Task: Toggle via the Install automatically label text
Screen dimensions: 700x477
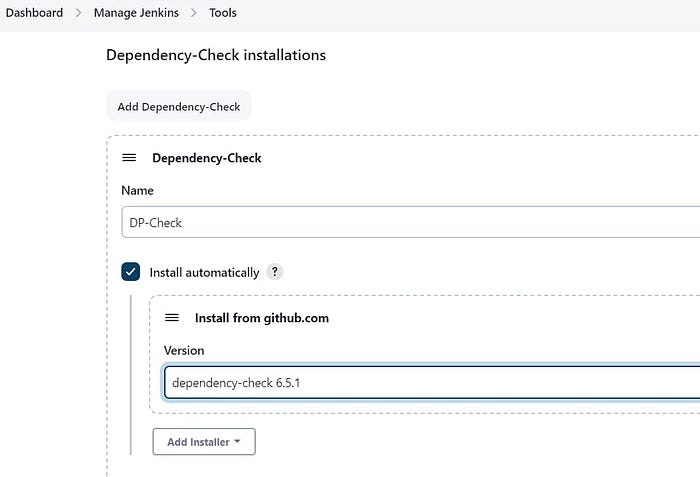Action: 204,272
